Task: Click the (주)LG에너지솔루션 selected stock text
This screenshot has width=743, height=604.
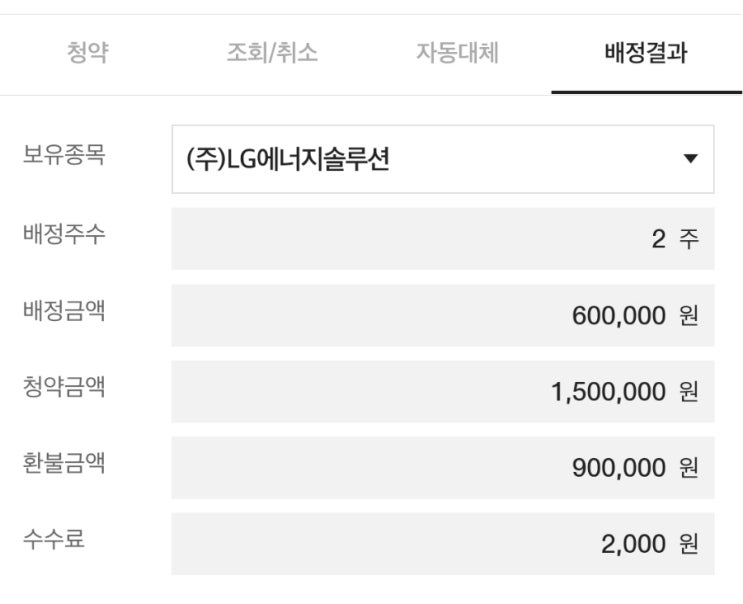Action: point(288,159)
